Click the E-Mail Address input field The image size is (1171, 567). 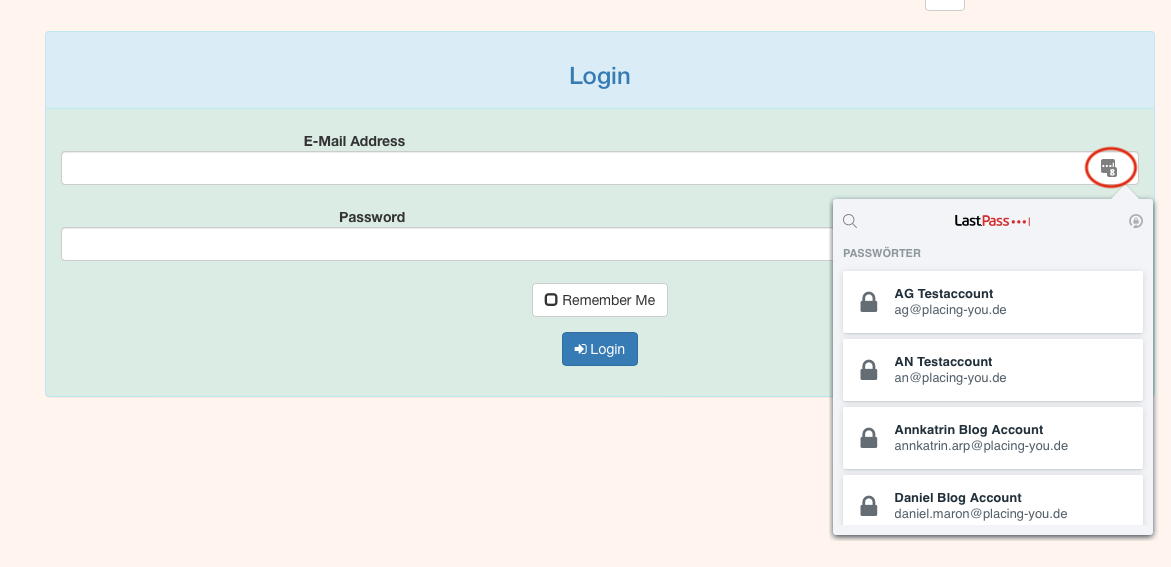pyautogui.click(x=570, y=168)
